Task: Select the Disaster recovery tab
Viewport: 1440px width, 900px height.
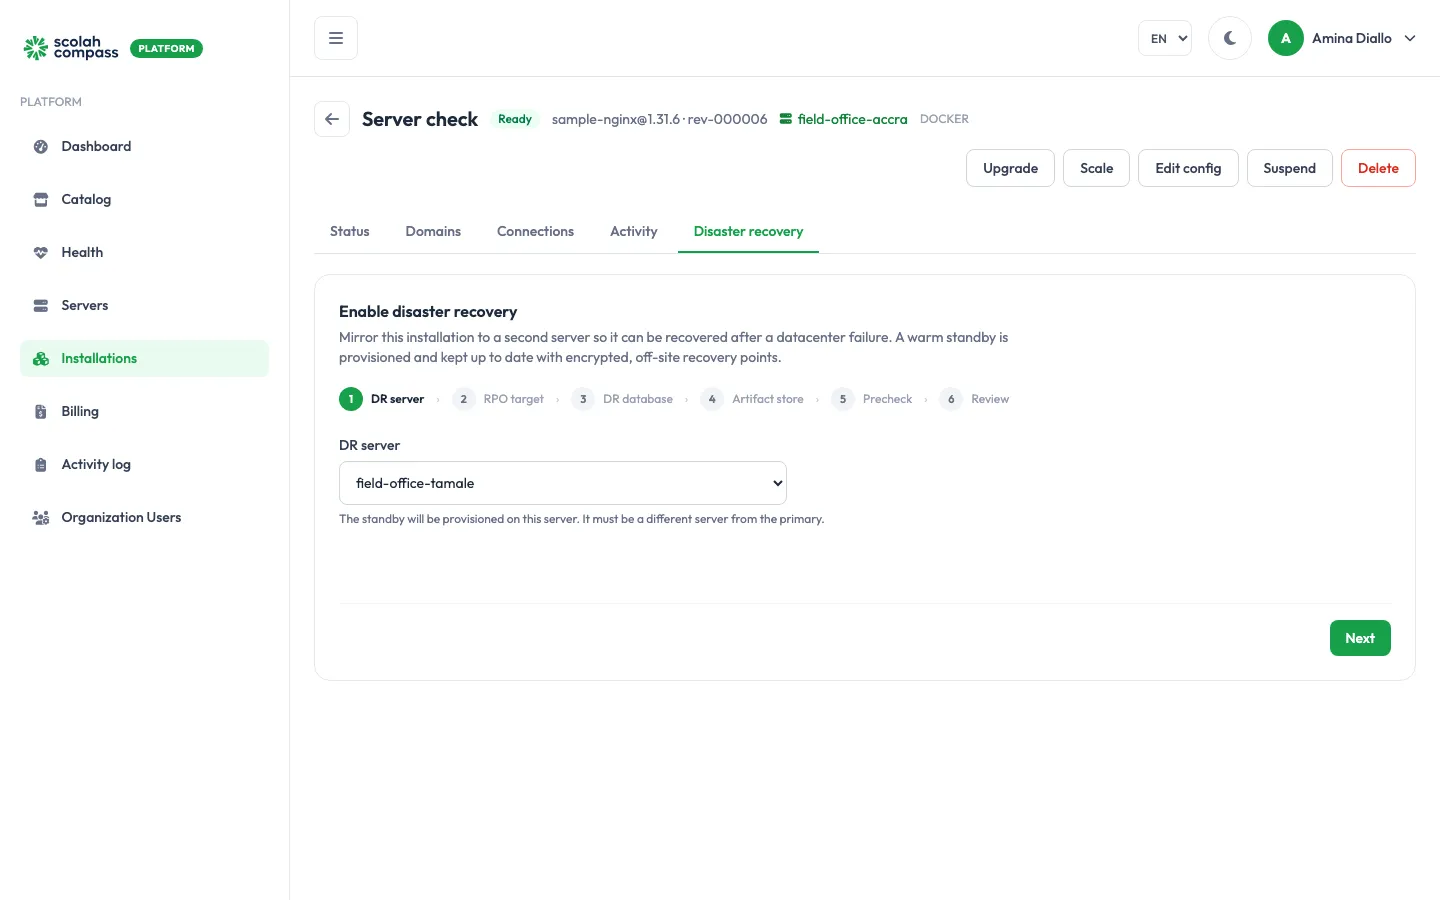Action: click(748, 231)
